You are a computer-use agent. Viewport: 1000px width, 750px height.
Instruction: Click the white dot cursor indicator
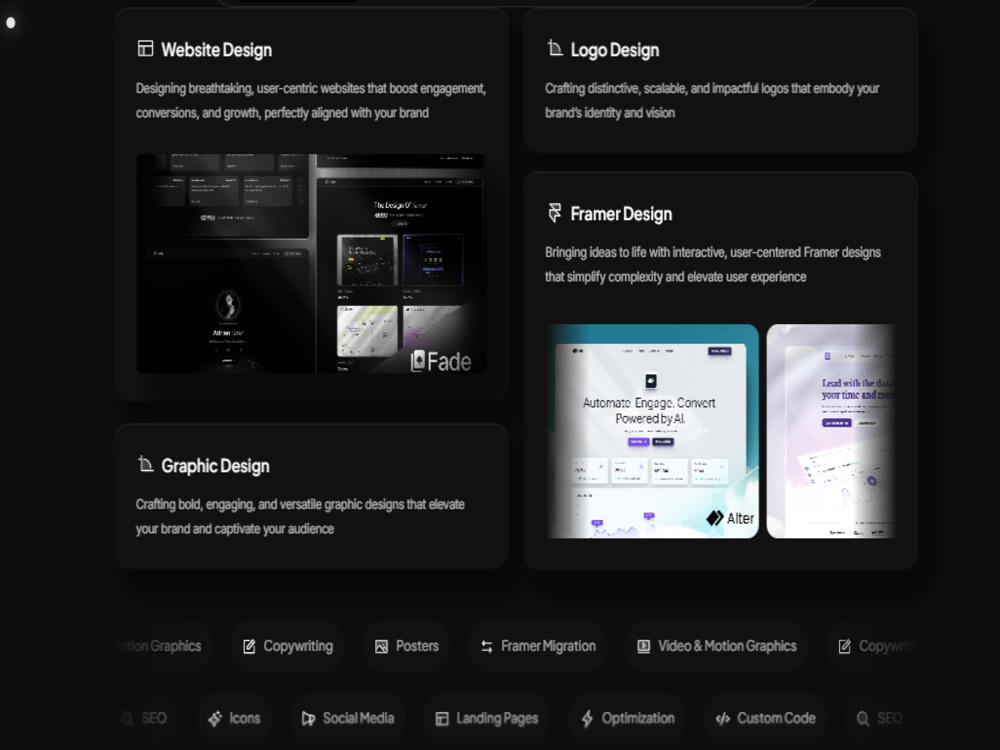point(10,23)
